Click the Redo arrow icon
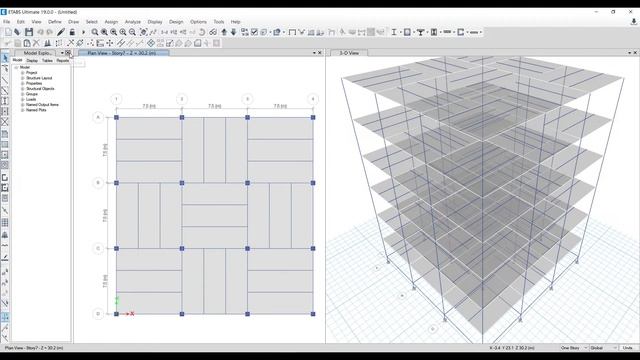640x360 pixels. [x=49, y=32]
